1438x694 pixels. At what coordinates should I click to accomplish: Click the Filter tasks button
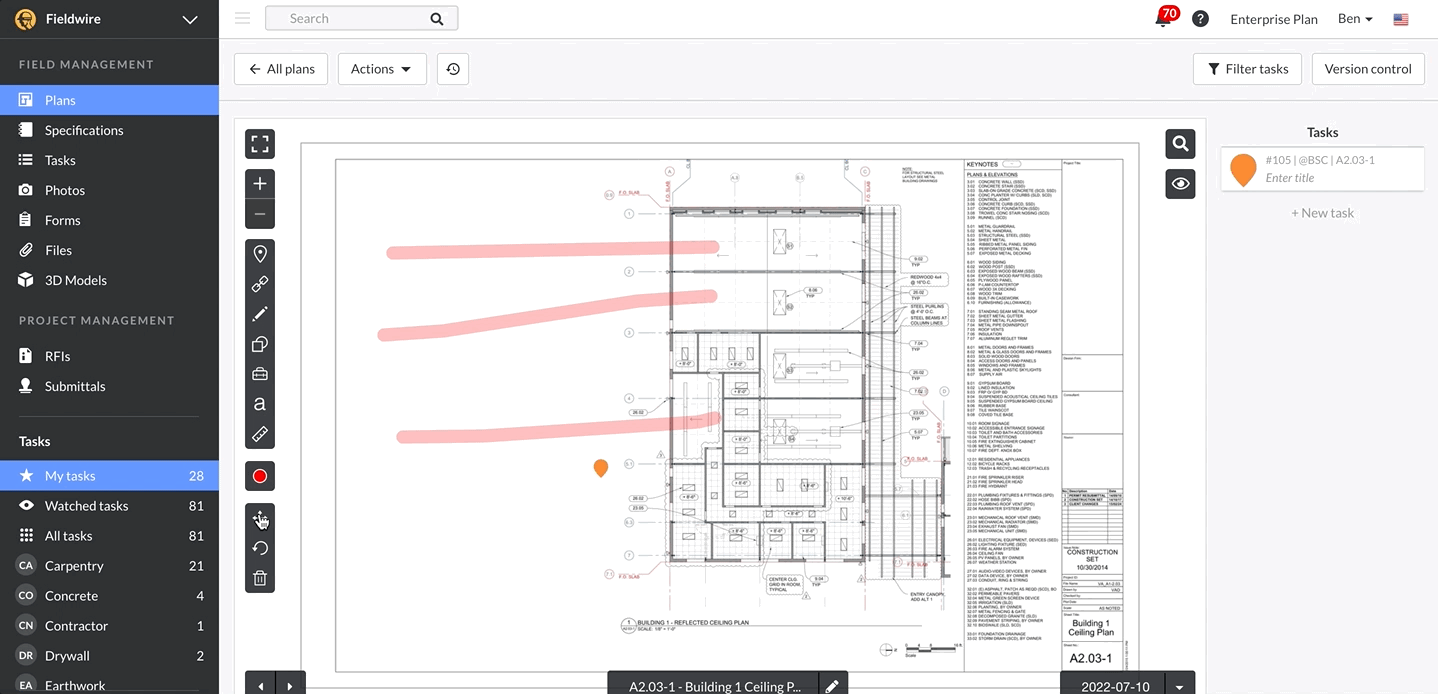(x=1247, y=69)
